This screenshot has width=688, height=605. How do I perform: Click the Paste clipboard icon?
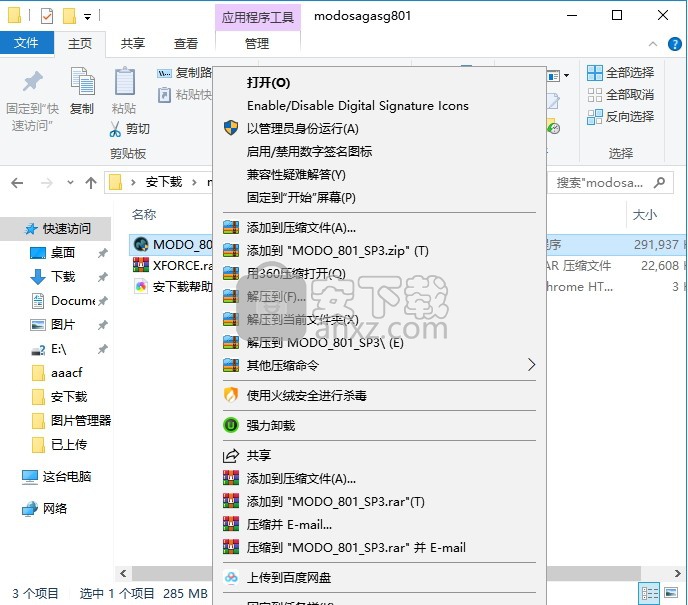coord(125,82)
